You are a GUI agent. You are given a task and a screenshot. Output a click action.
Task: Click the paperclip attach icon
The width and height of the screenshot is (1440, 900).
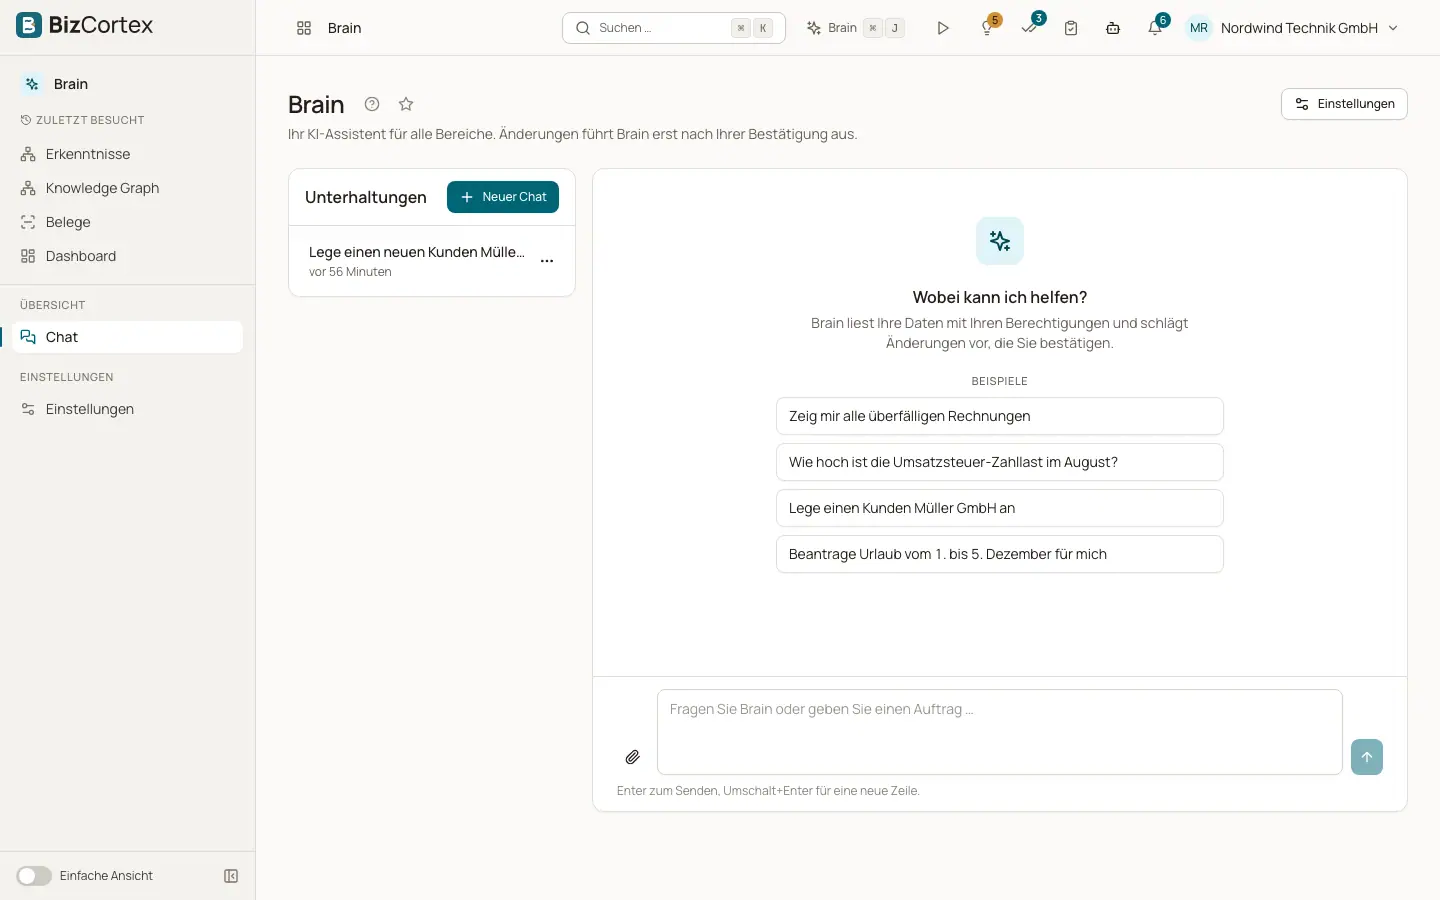[x=633, y=757]
